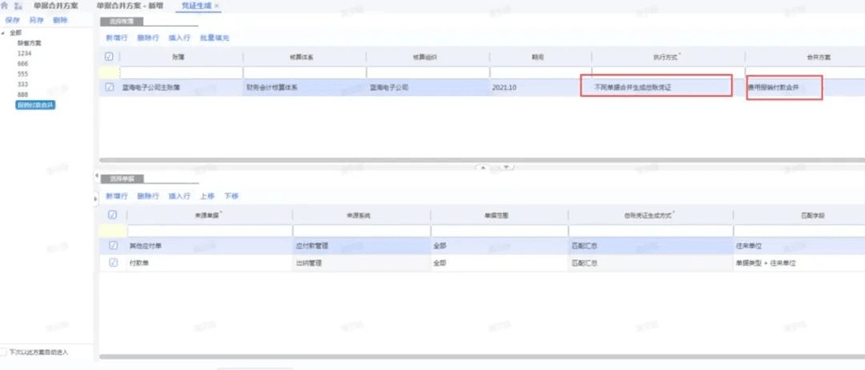Image resolution: width=865 pixels, height=370 pixels.
Task: Click the 蓝海电子公司主账簿 cell
Action: [181, 87]
